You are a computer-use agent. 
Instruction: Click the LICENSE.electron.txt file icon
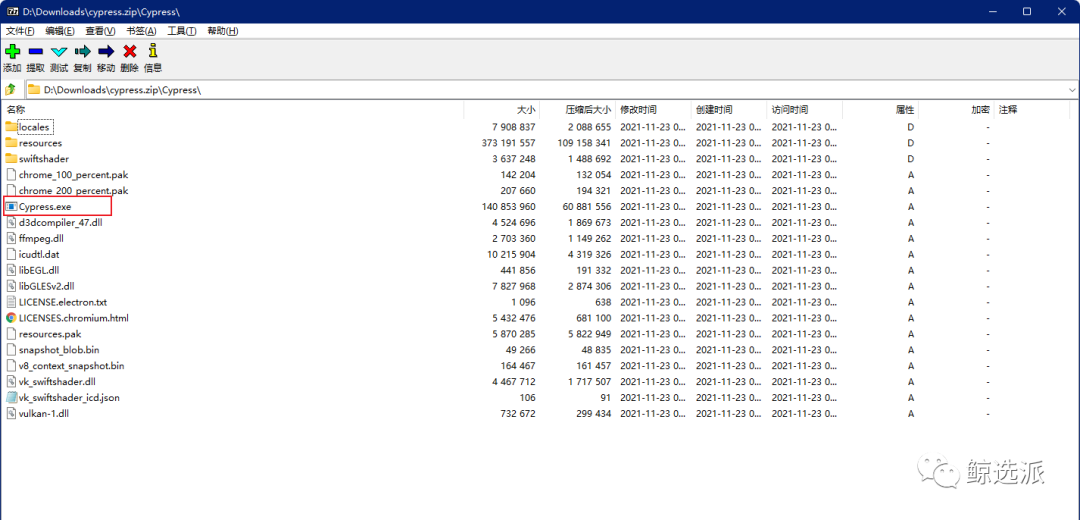pyautogui.click(x=11, y=302)
